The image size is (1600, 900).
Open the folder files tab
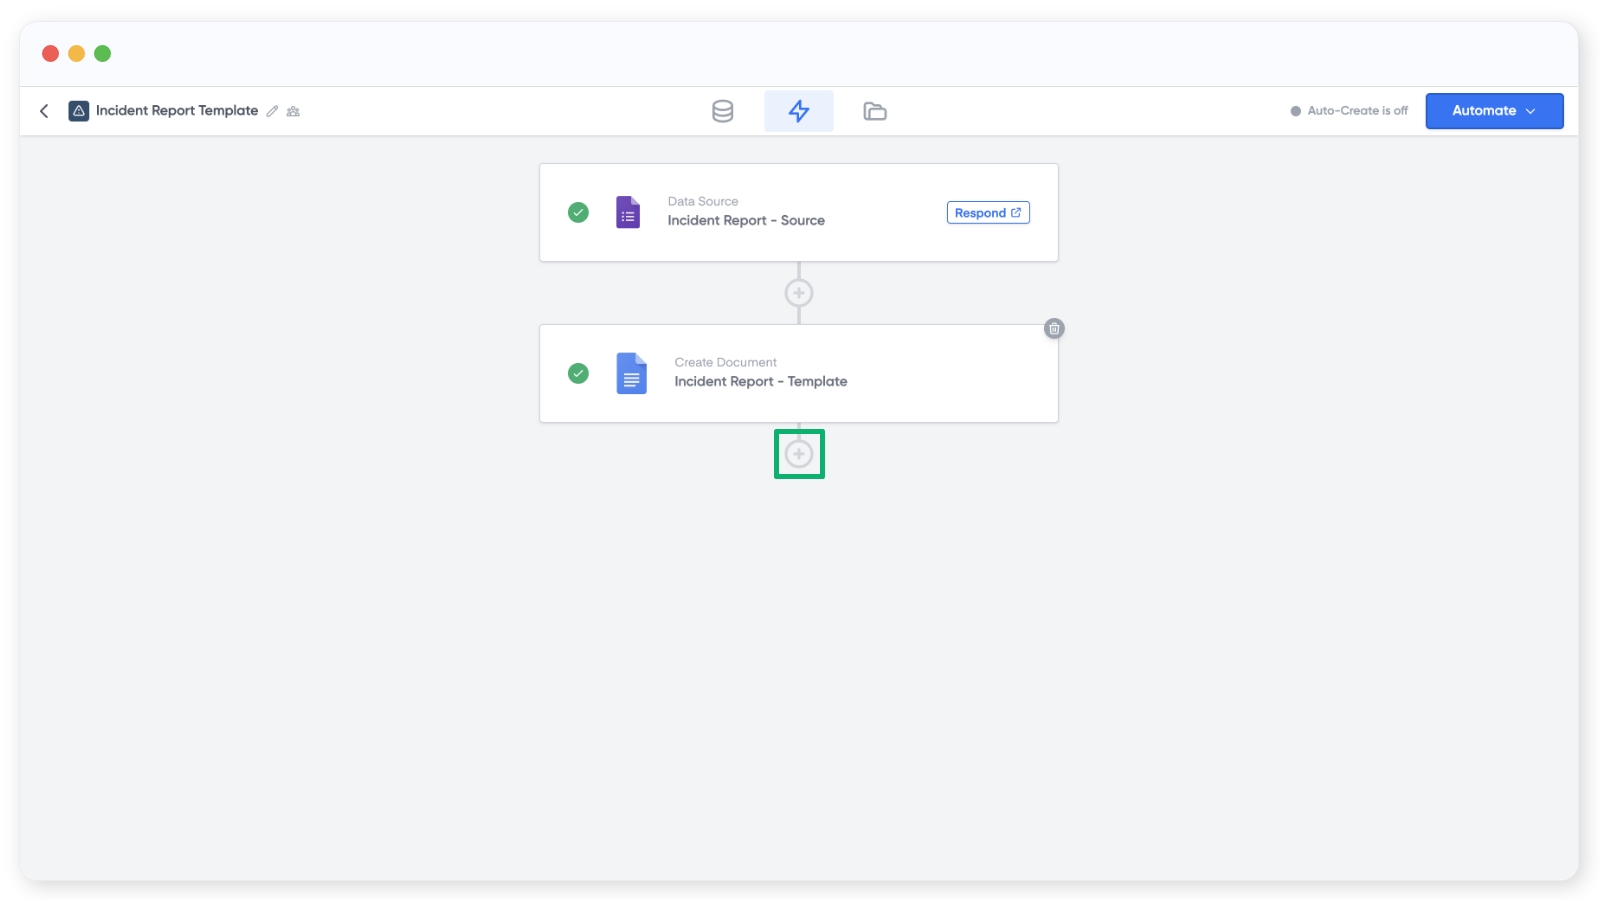(x=874, y=111)
